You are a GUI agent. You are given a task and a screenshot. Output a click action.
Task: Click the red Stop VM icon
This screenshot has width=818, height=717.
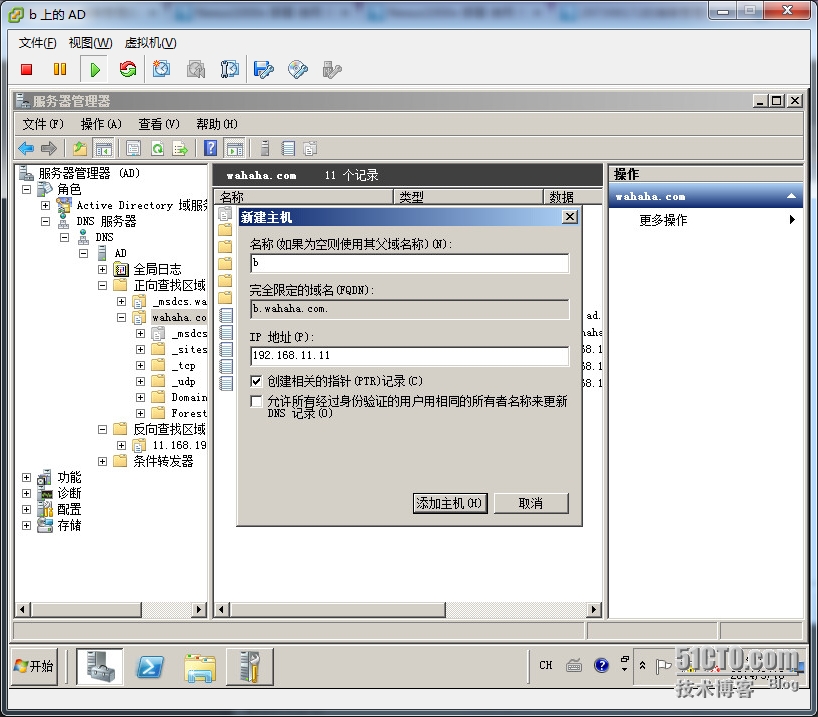(27, 69)
